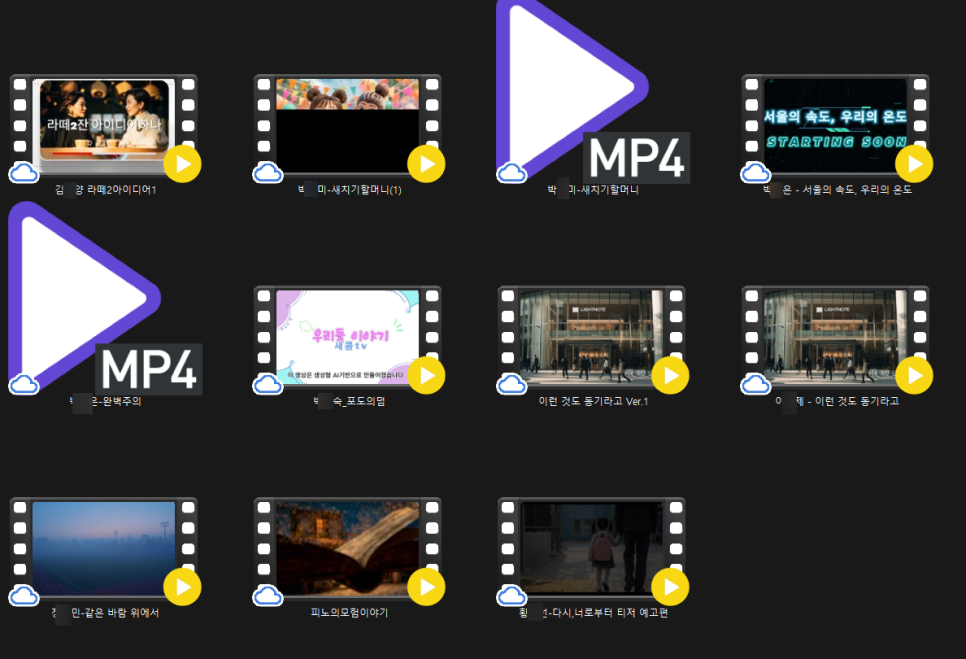The height and width of the screenshot is (659, 966).
Task: Select the 서울의 속도, 우리의 온도 thumbnail
Action: pos(835,125)
